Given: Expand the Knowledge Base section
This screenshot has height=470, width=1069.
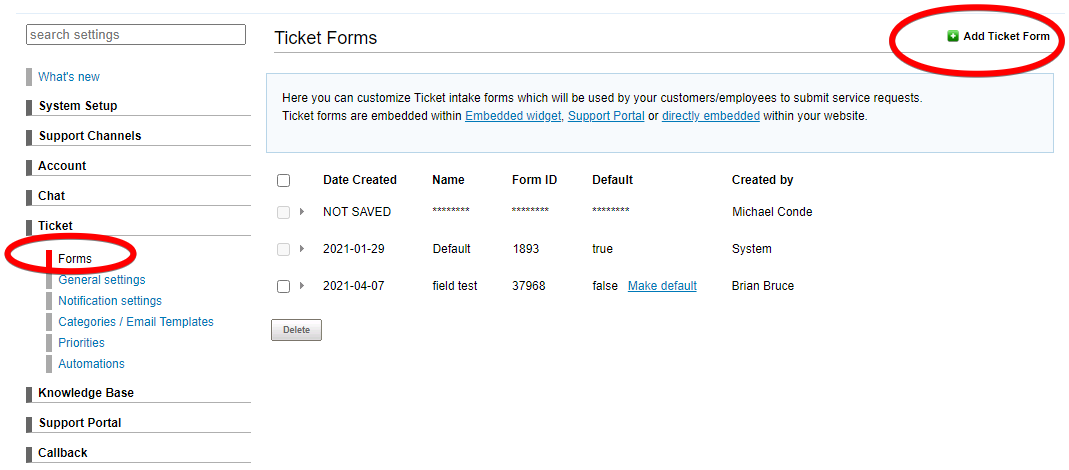Looking at the screenshot, I should pos(86,393).
